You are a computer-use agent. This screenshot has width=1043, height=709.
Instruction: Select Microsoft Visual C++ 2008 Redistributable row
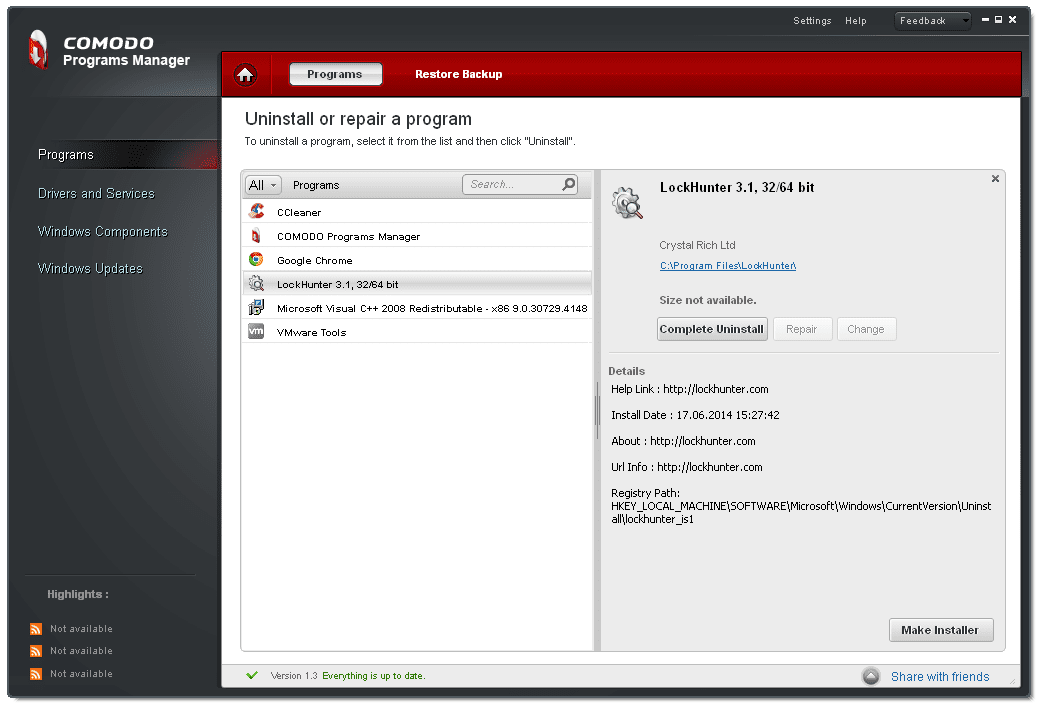click(x=417, y=308)
